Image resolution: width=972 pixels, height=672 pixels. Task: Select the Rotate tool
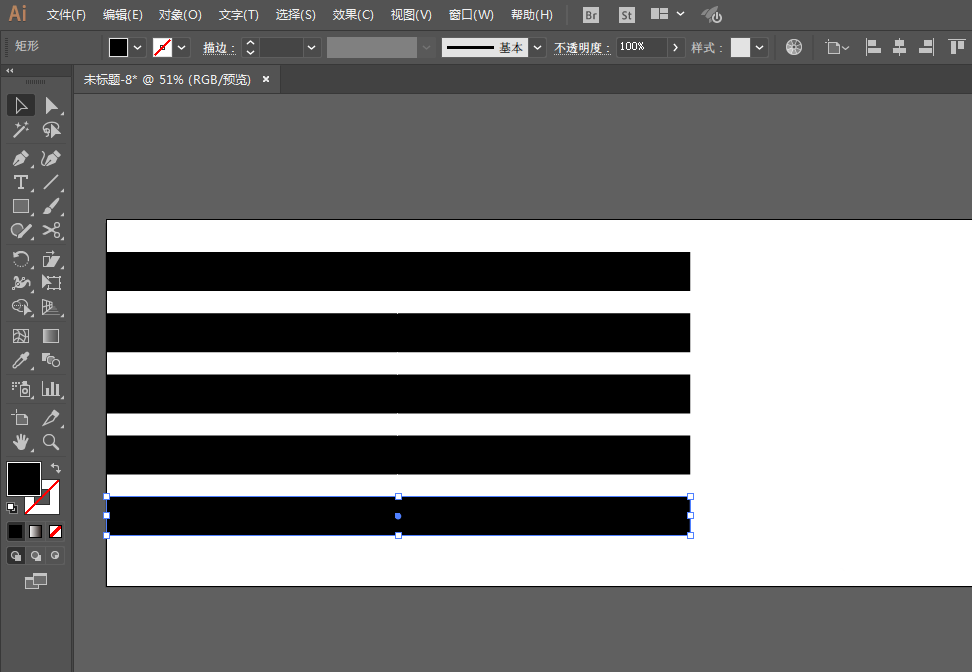[20, 259]
